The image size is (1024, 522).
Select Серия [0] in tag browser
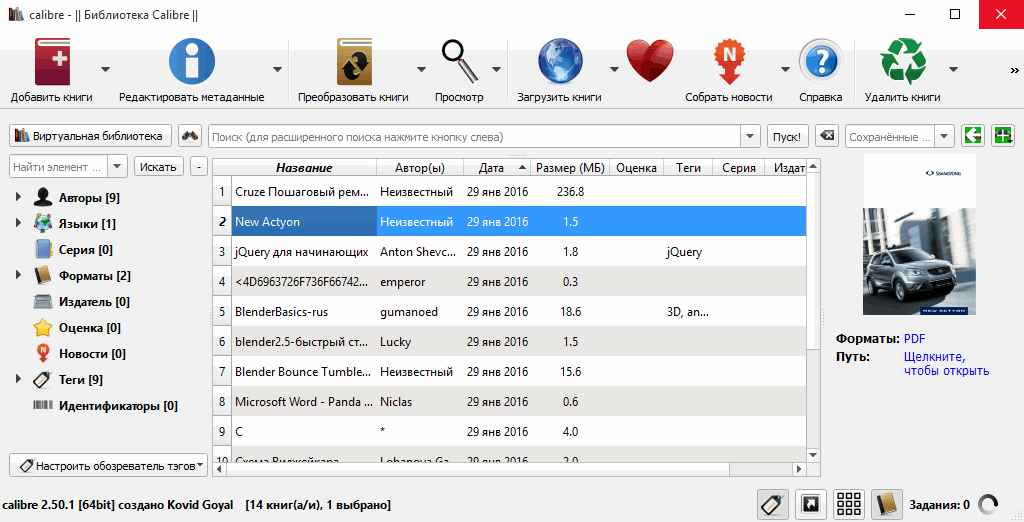coord(85,250)
